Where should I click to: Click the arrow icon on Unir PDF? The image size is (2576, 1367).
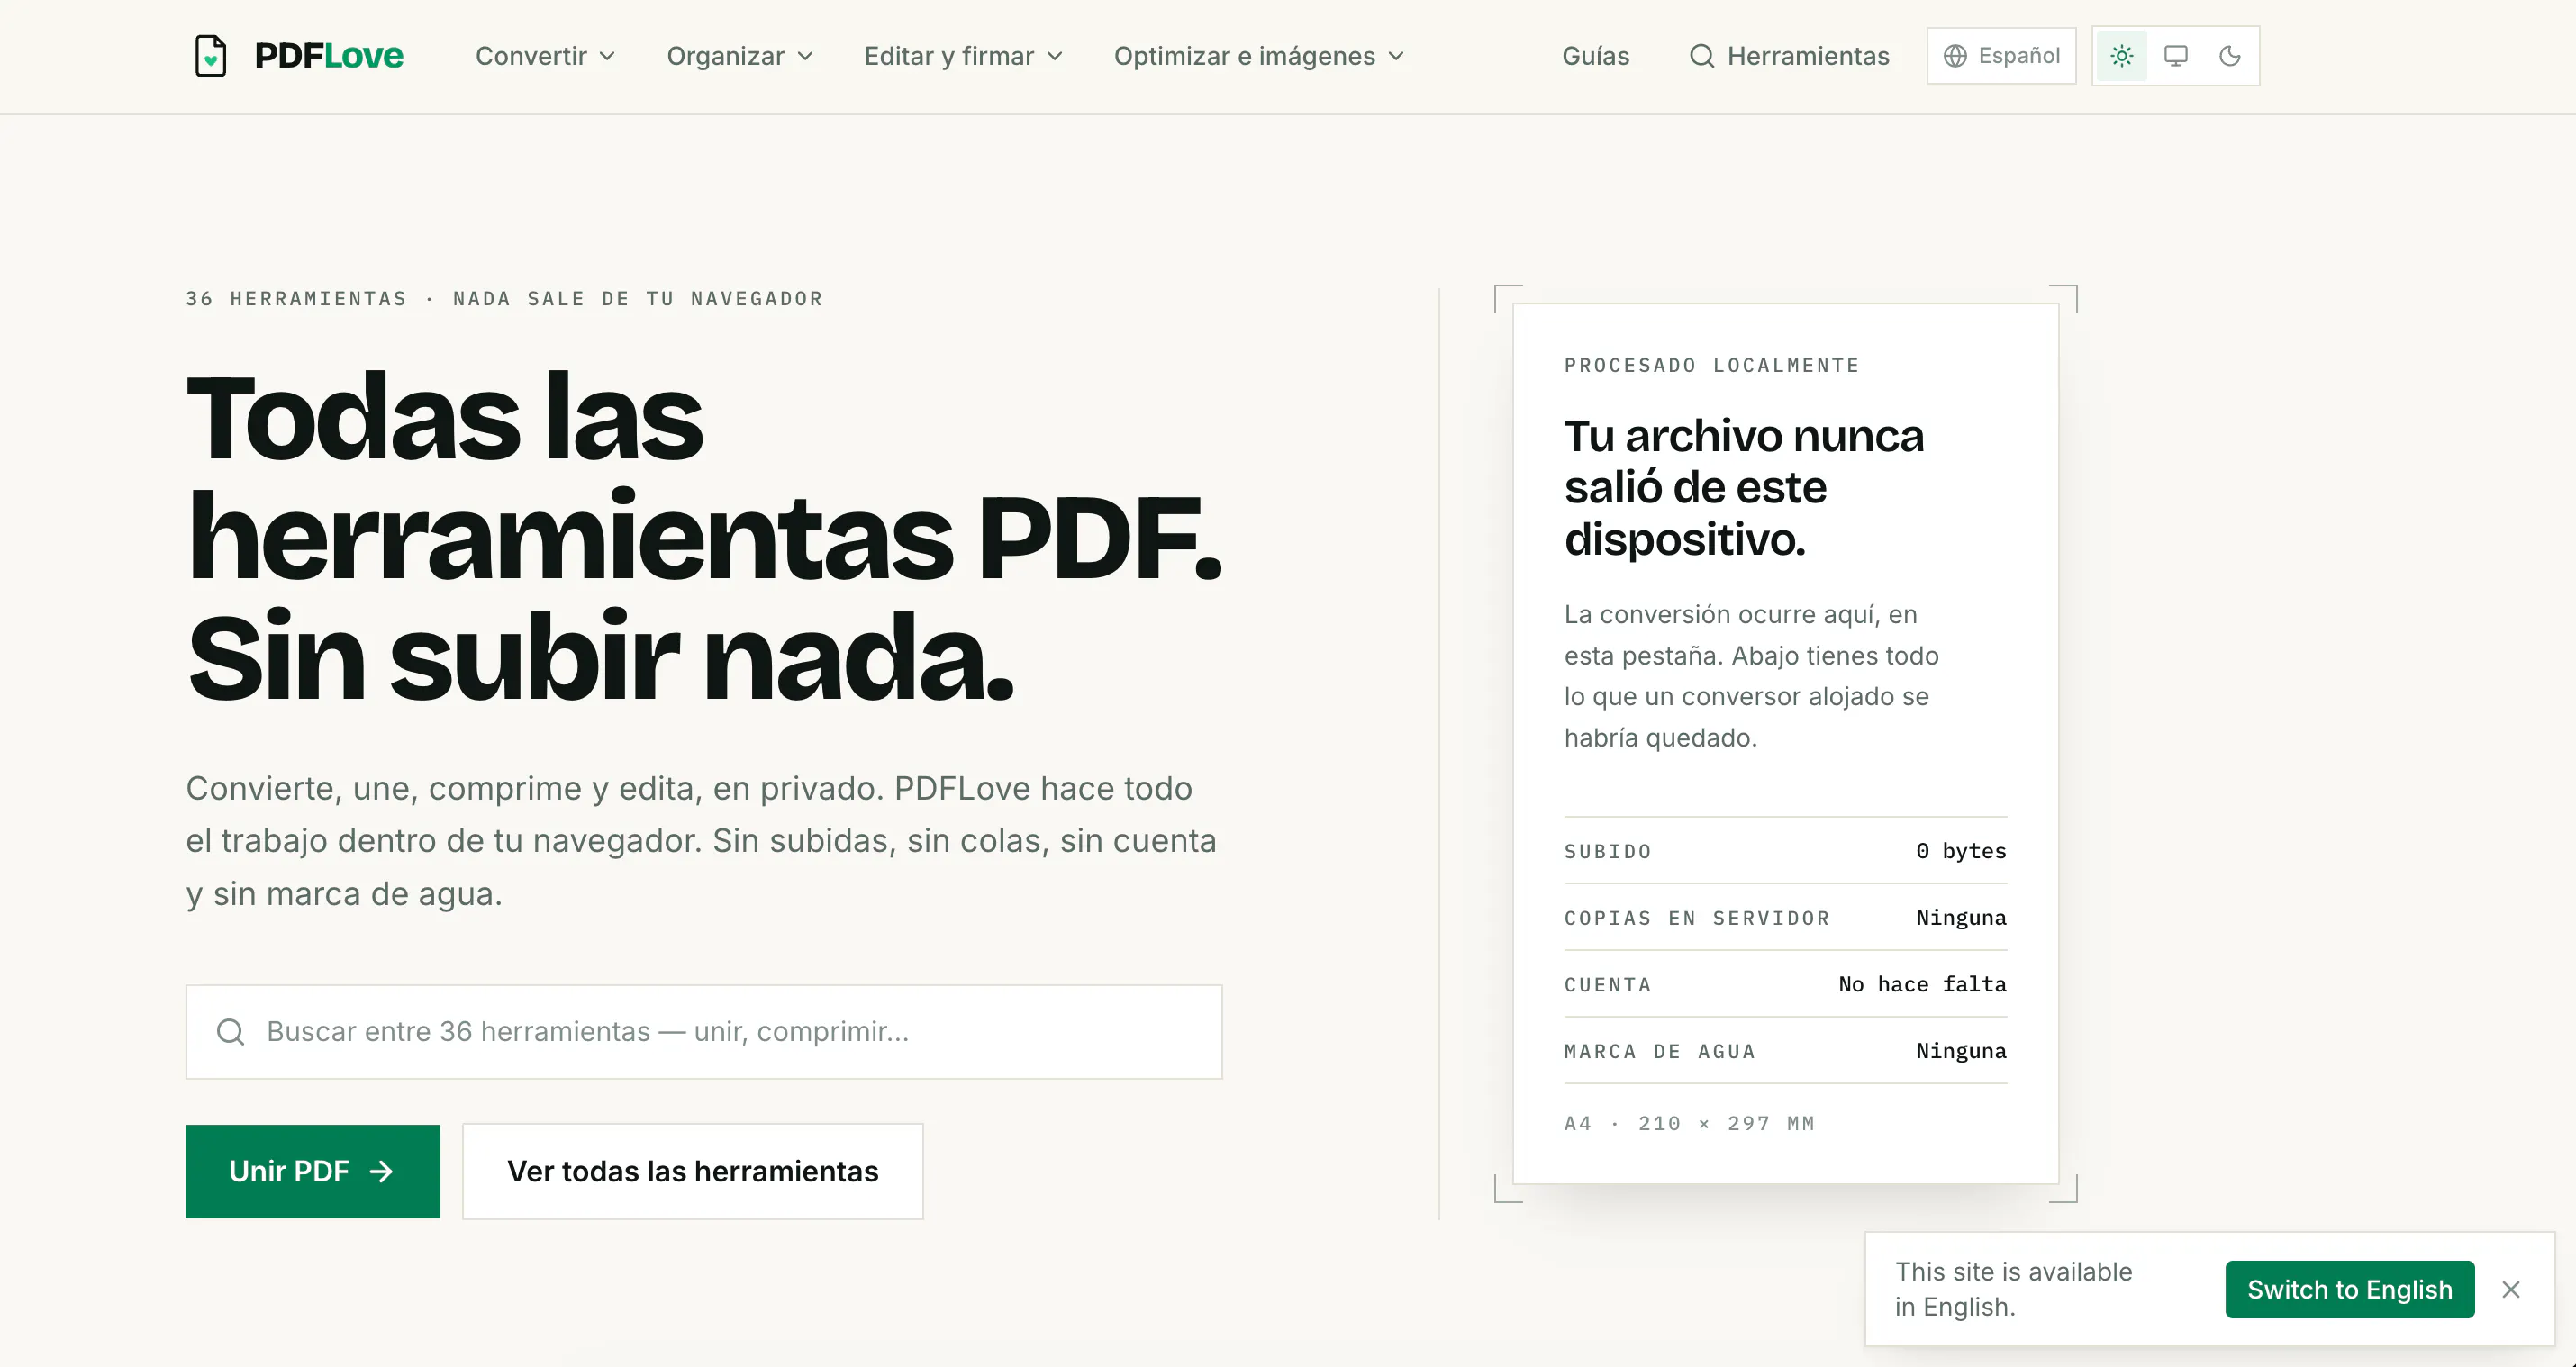pyautogui.click(x=381, y=1171)
